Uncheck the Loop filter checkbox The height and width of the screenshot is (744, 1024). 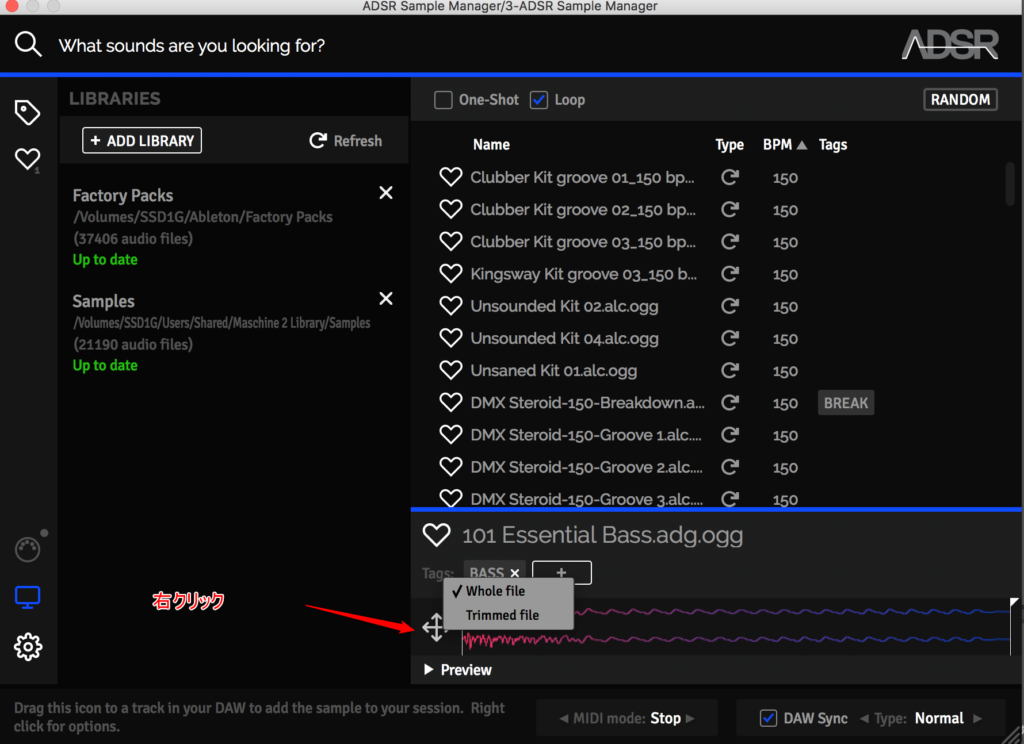pyautogui.click(x=539, y=100)
